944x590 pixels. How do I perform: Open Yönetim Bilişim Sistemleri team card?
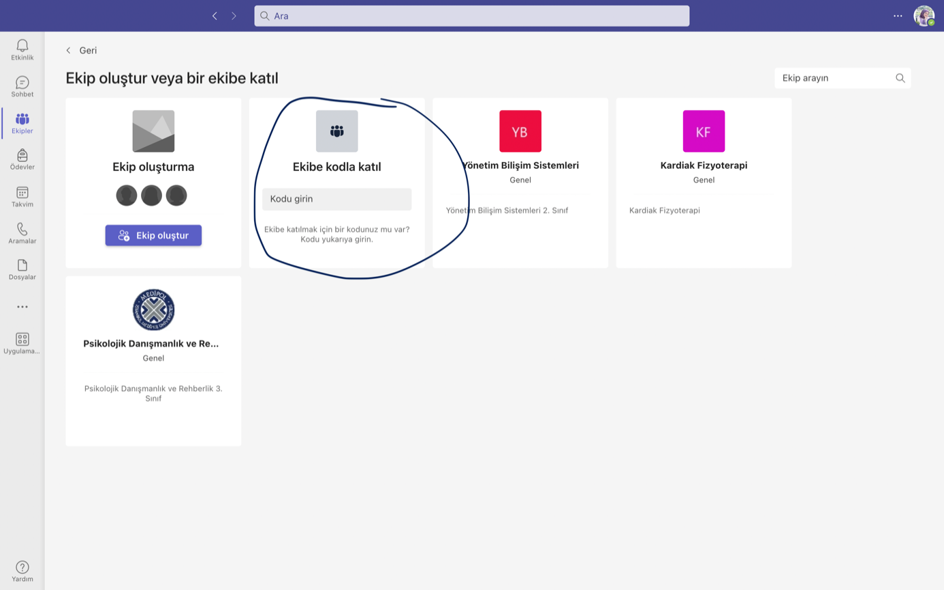click(520, 182)
